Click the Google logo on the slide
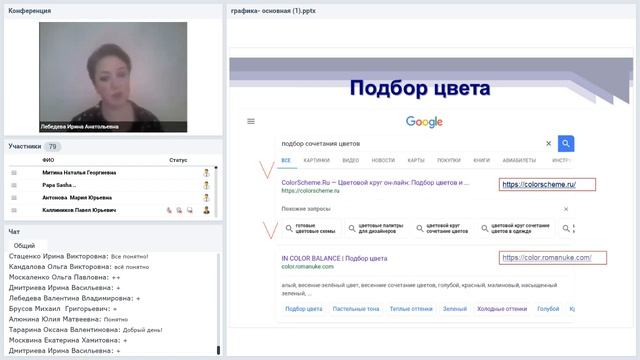The image size is (640, 360). point(424,122)
